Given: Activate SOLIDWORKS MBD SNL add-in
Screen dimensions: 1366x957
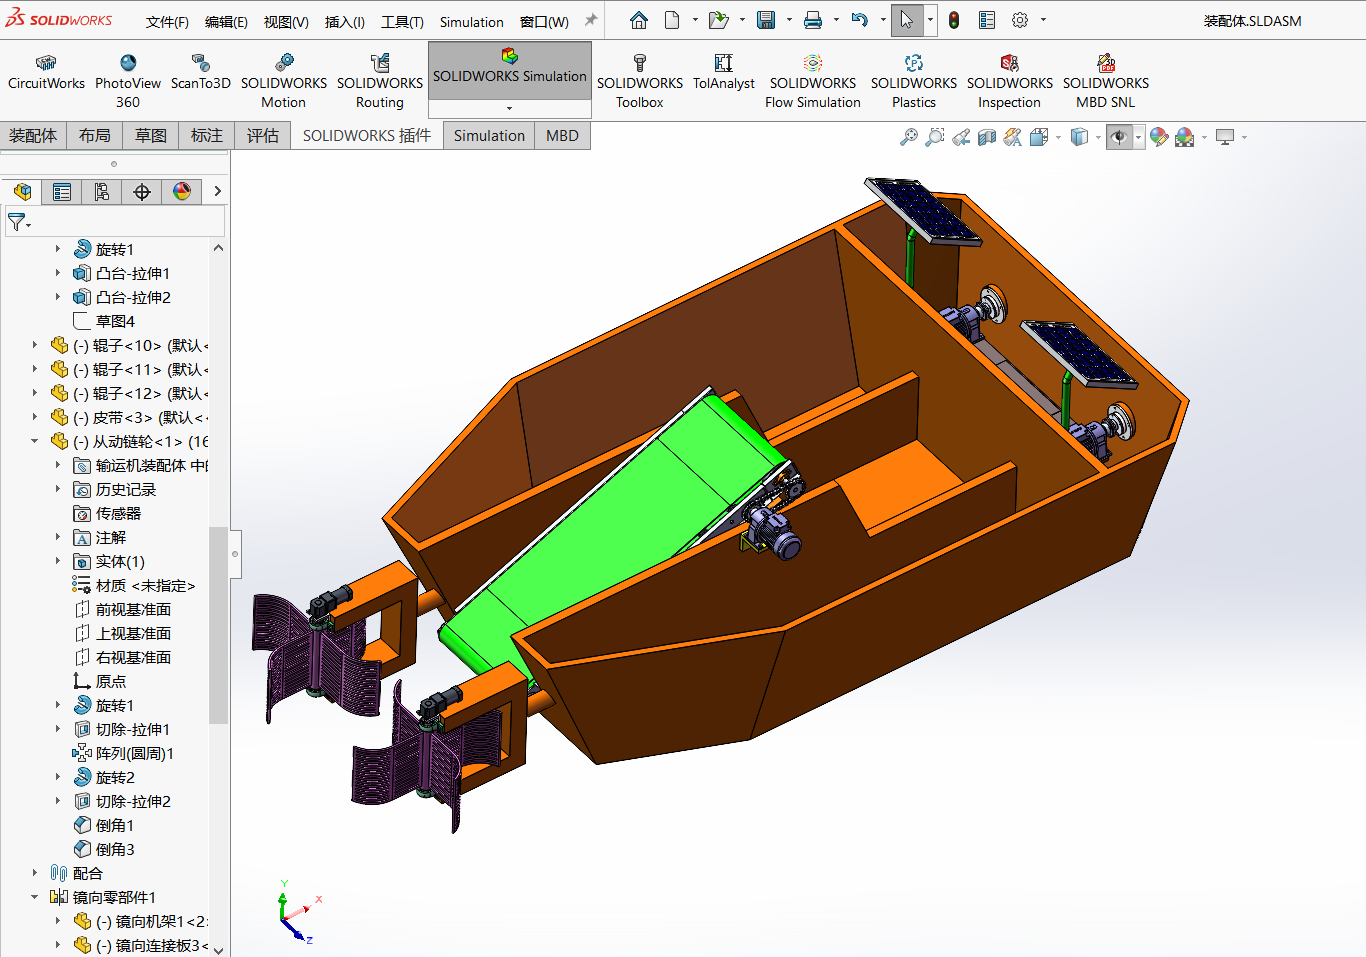Looking at the screenshot, I should (1106, 82).
